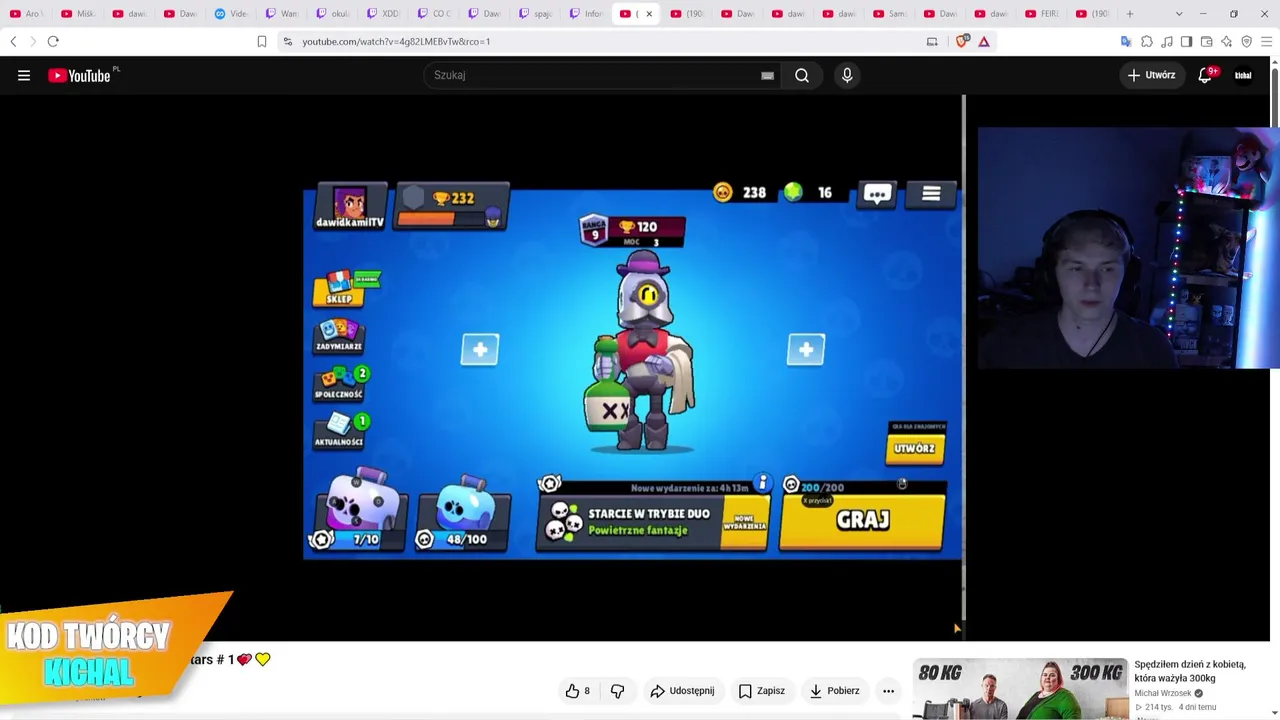Toggle the browser sidebar panel
The width and height of the screenshot is (1280, 720).
[1186, 41]
